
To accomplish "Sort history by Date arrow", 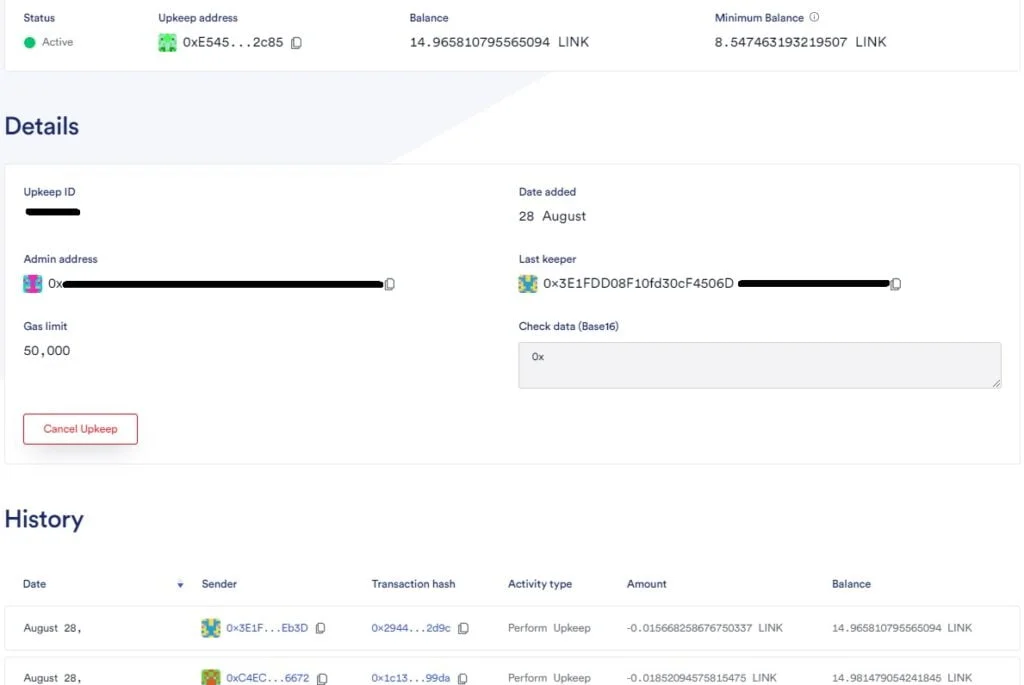I will [180, 584].
